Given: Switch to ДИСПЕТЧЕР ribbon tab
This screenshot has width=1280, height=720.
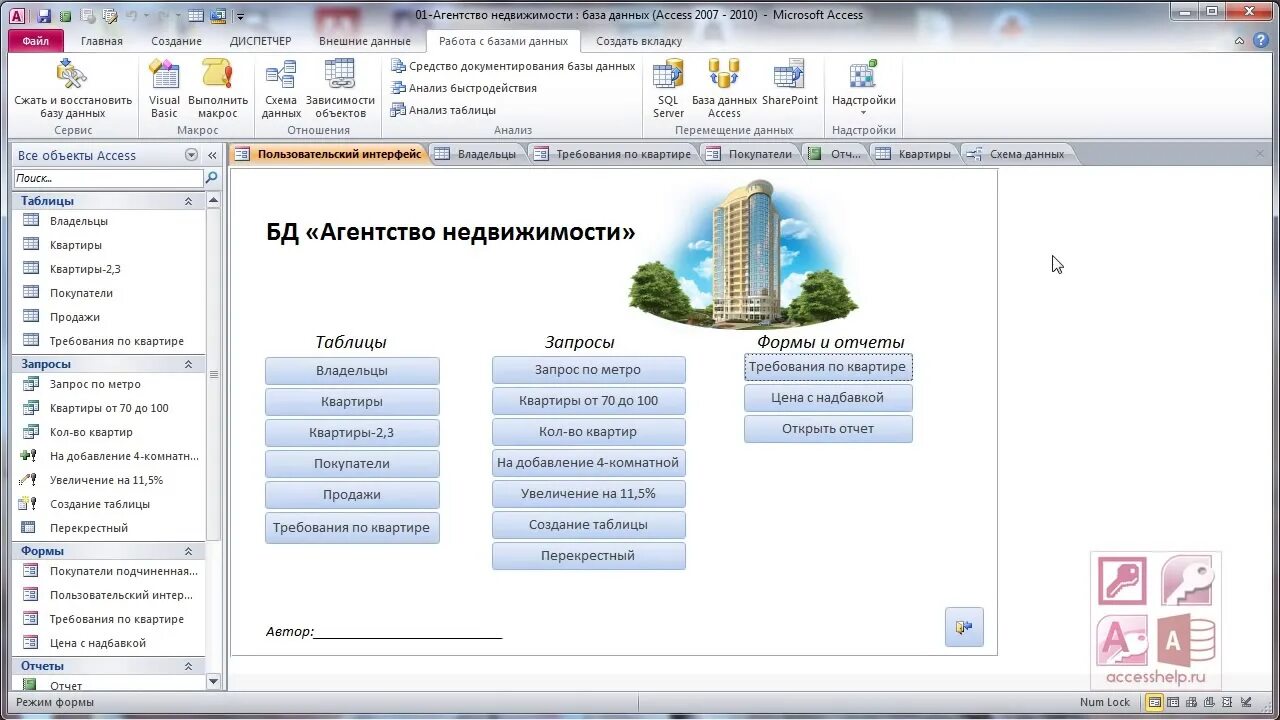Looking at the screenshot, I should (x=261, y=41).
